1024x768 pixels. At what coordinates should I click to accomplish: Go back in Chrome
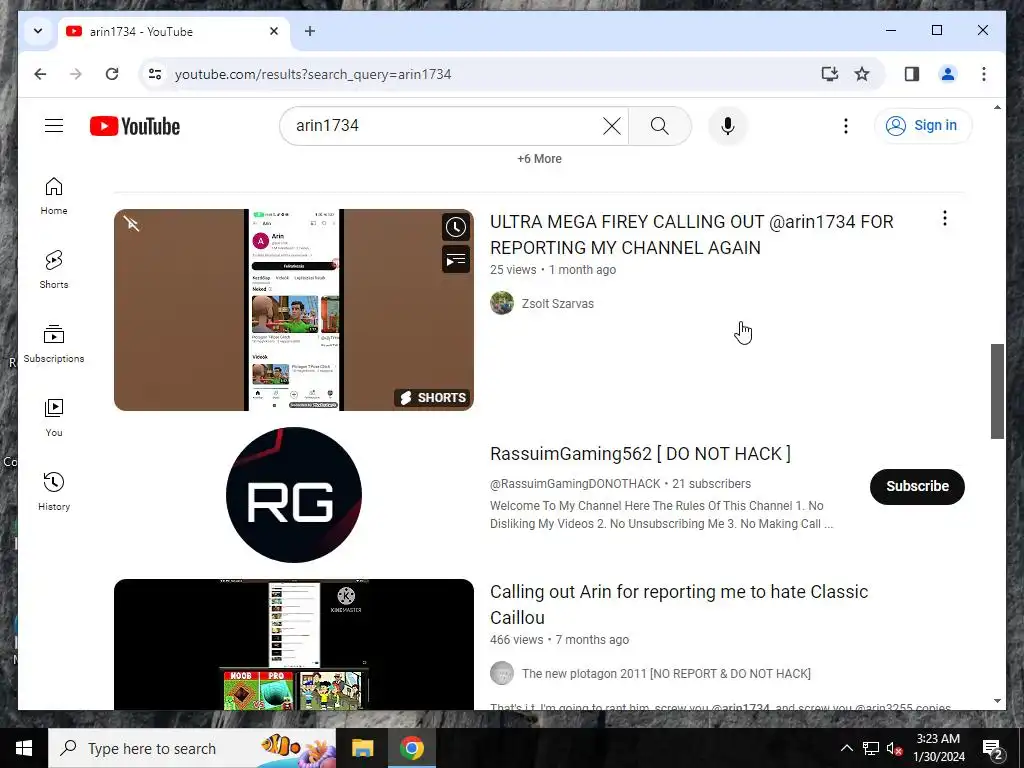point(40,74)
